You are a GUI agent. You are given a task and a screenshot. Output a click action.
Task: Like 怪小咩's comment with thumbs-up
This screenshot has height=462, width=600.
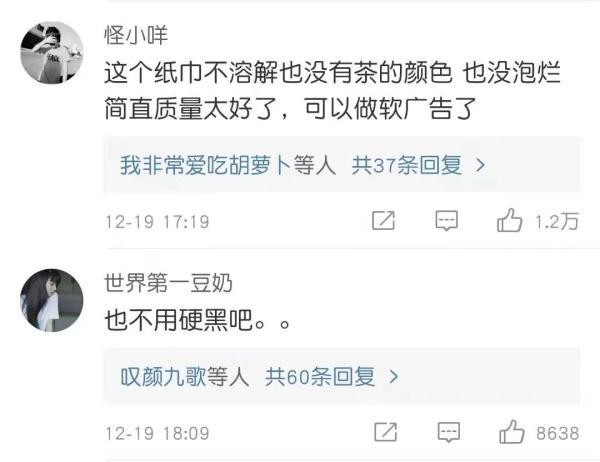(x=509, y=220)
